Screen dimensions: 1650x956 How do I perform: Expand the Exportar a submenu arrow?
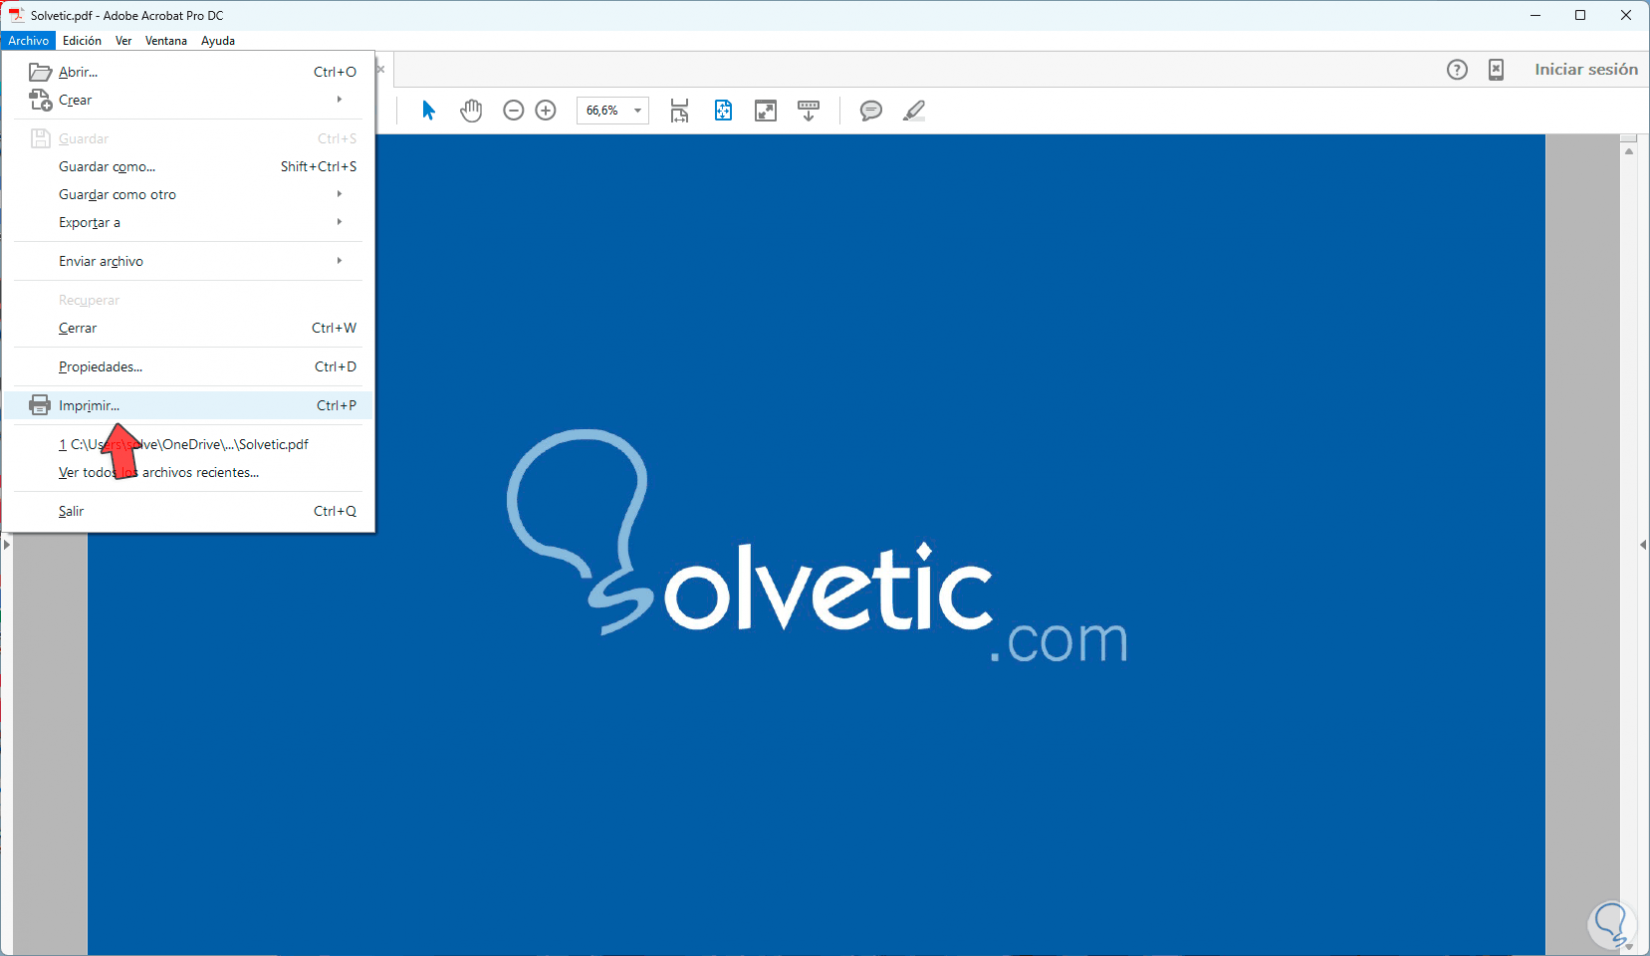[x=340, y=222]
